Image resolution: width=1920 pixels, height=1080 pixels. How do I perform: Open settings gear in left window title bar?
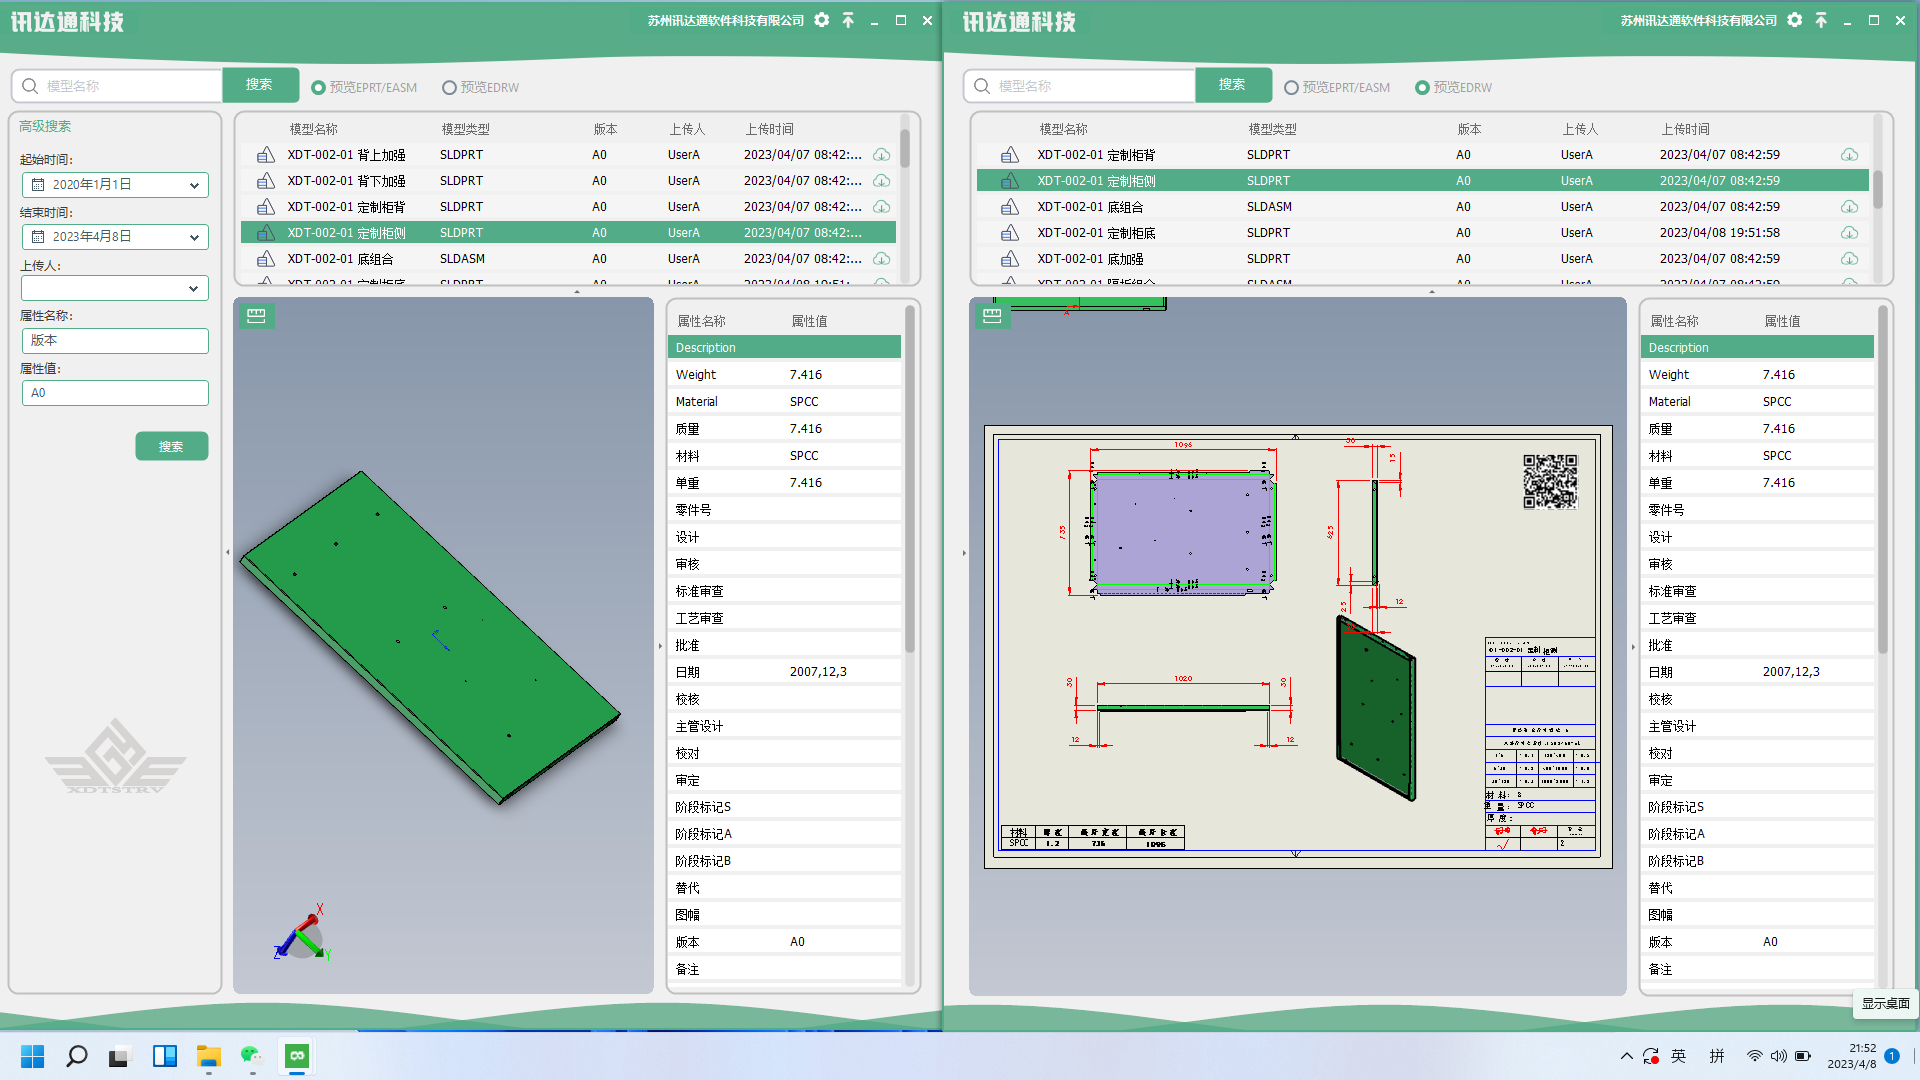click(x=821, y=20)
